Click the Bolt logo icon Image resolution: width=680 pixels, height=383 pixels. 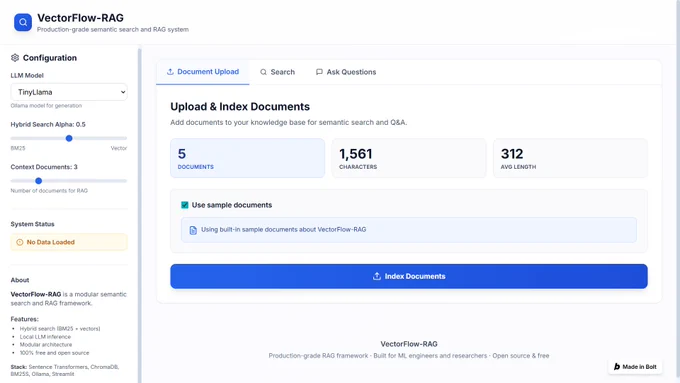tap(617, 367)
